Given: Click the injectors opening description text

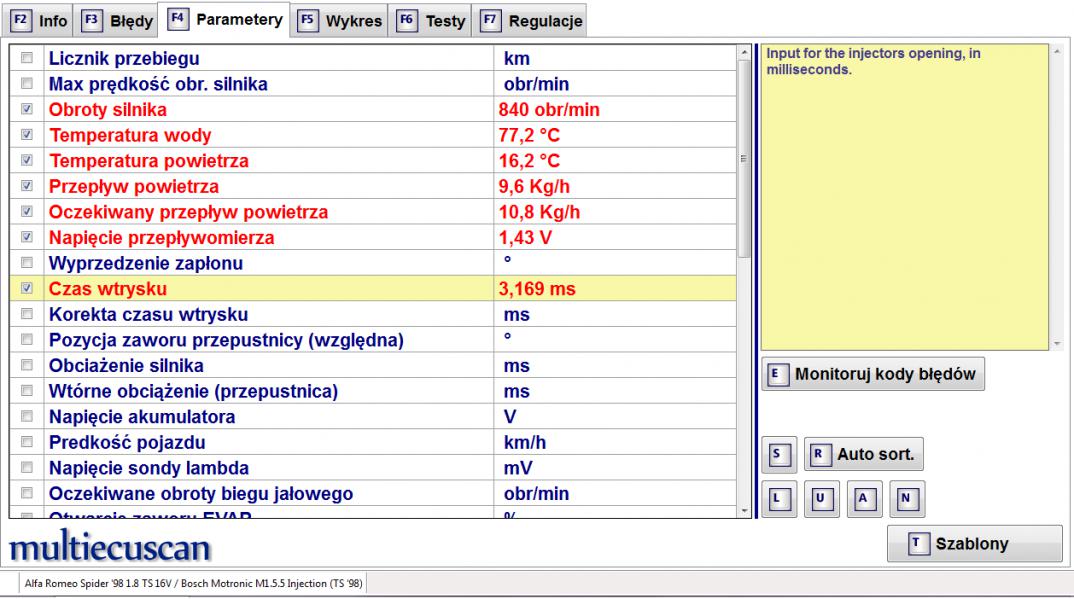Looking at the screenshot, I should point(873,61).
